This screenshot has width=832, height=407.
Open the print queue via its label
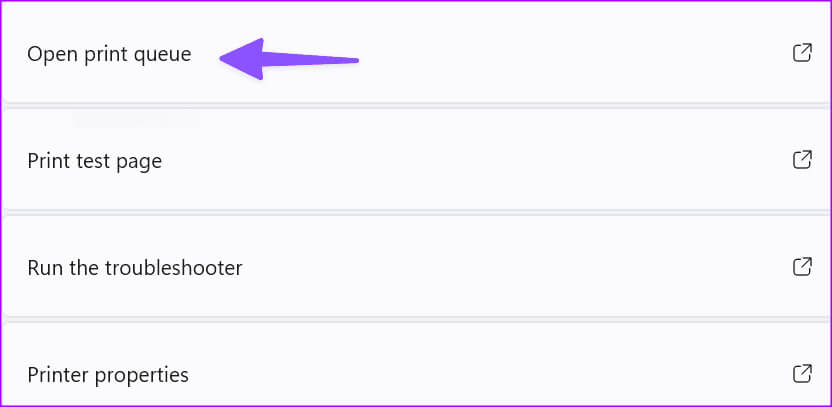[109, 55]
